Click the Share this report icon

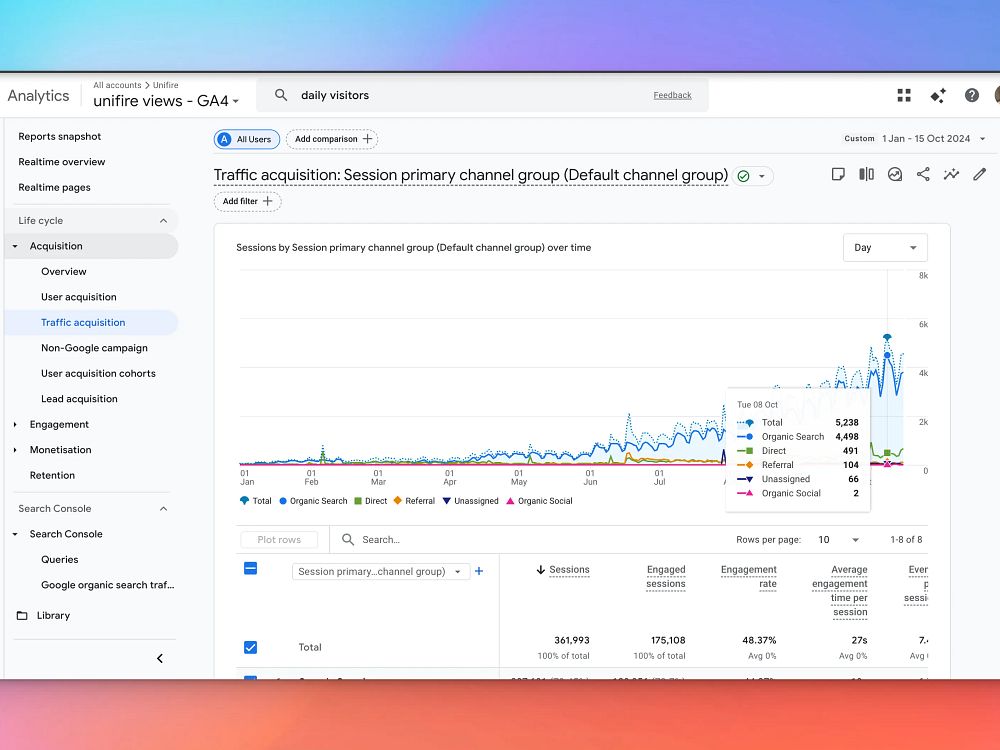923,174
